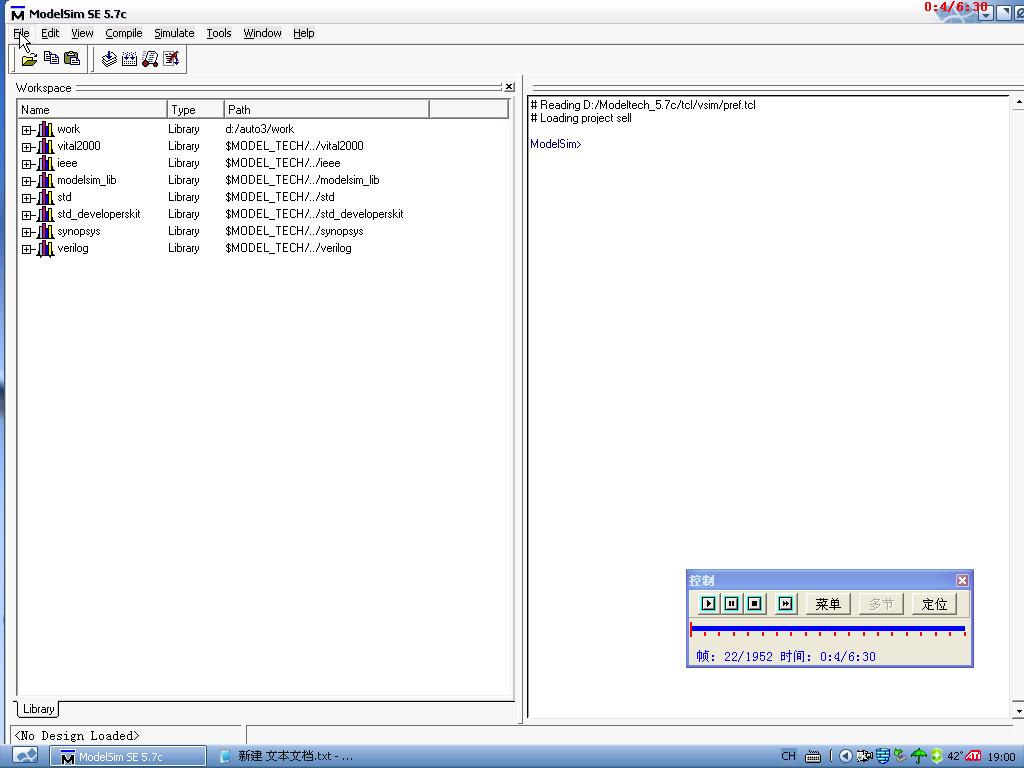Click the ModelSim> command prompt line
The image size is (1024, 768).
[x=556, y=144]
